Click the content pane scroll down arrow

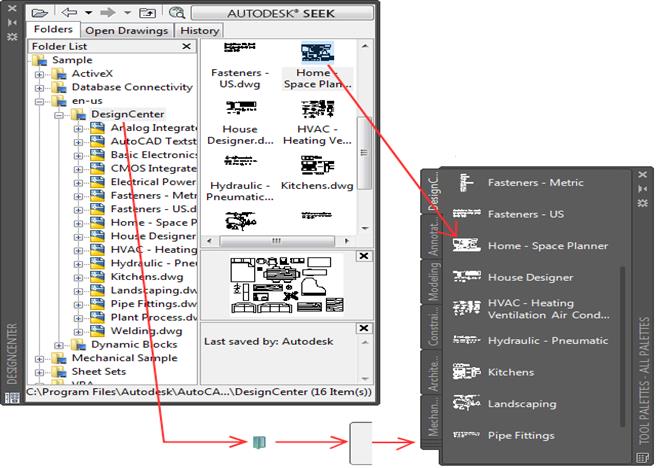pyautogui.click(x=365, y=228)
